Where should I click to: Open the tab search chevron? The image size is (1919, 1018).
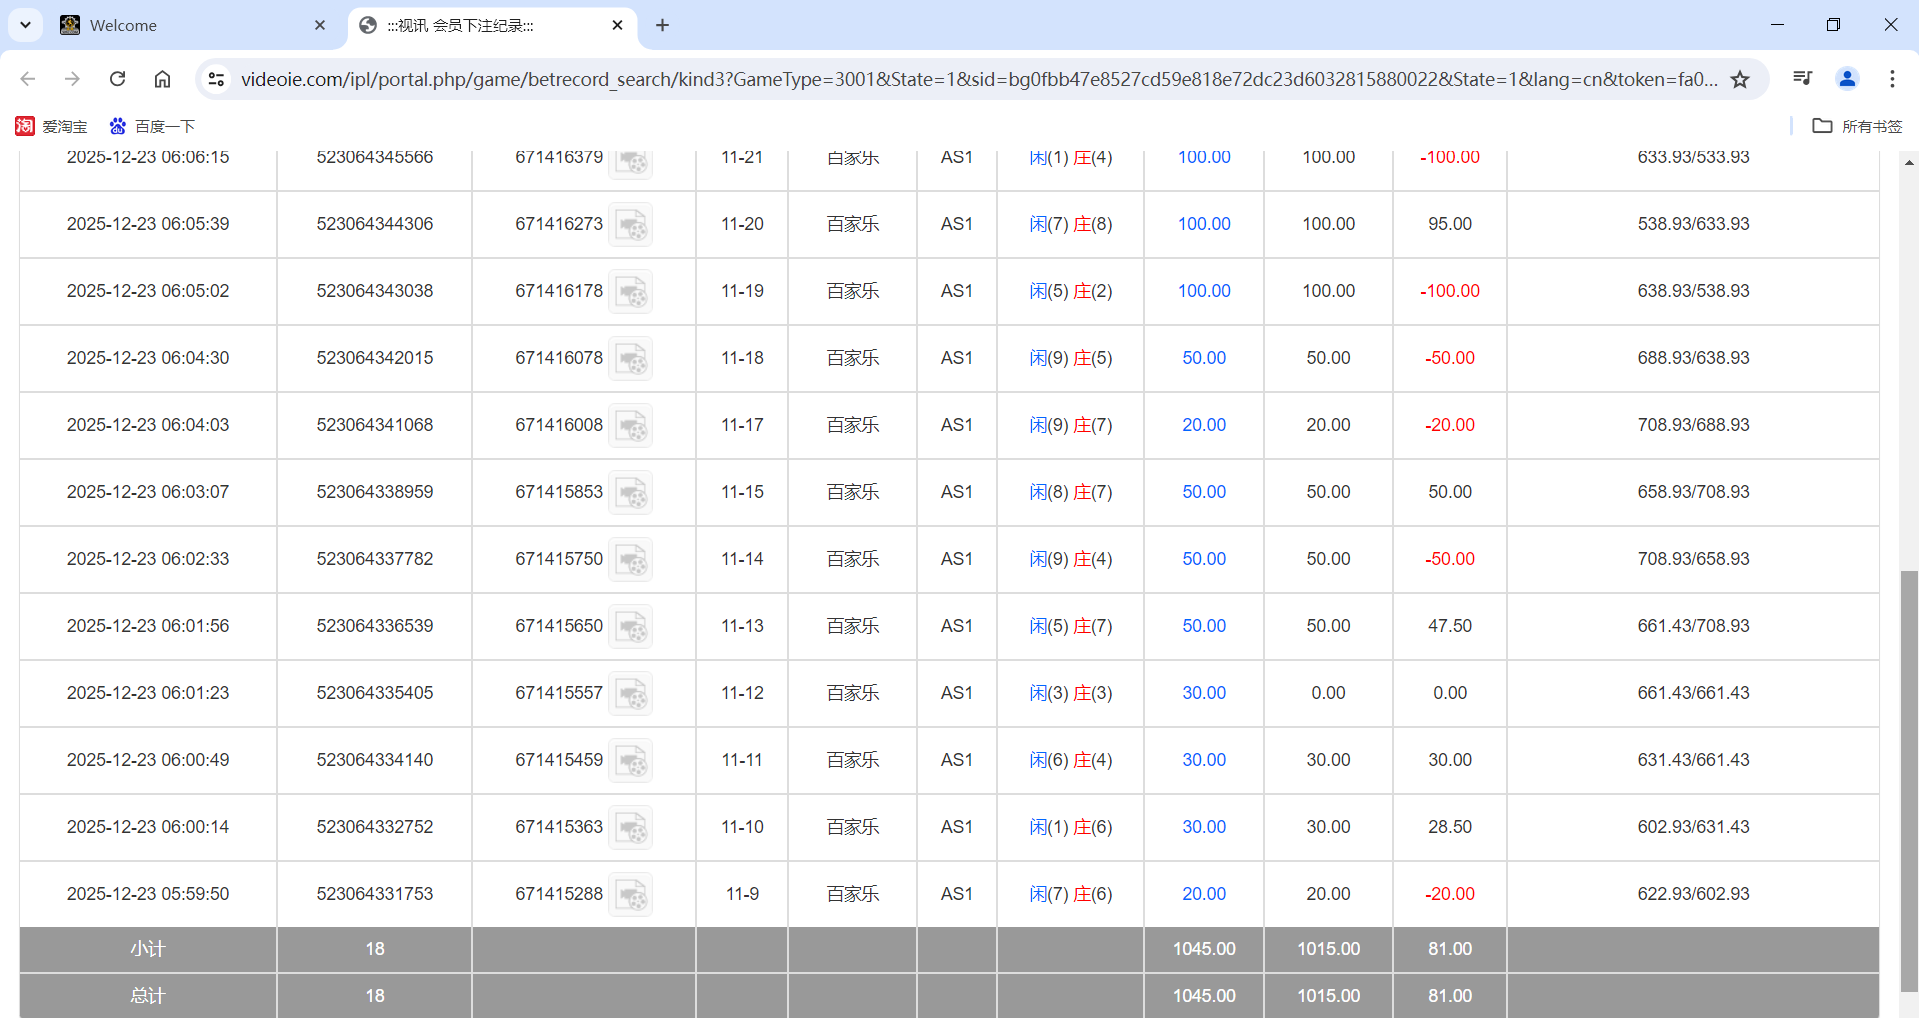click(25, 25)
